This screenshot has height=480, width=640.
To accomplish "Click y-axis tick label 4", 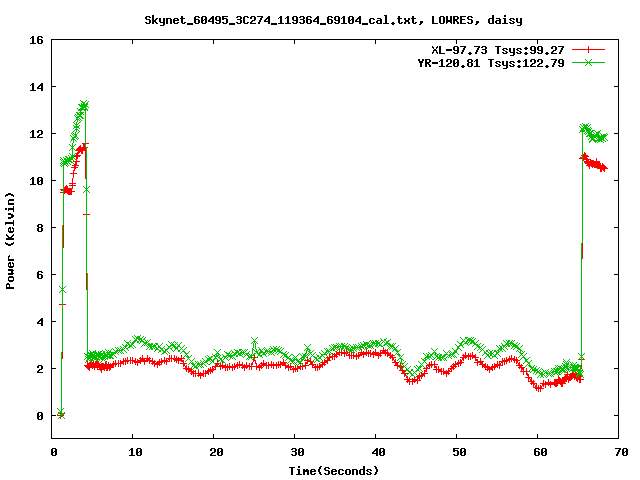I will (x=38, y=322).
